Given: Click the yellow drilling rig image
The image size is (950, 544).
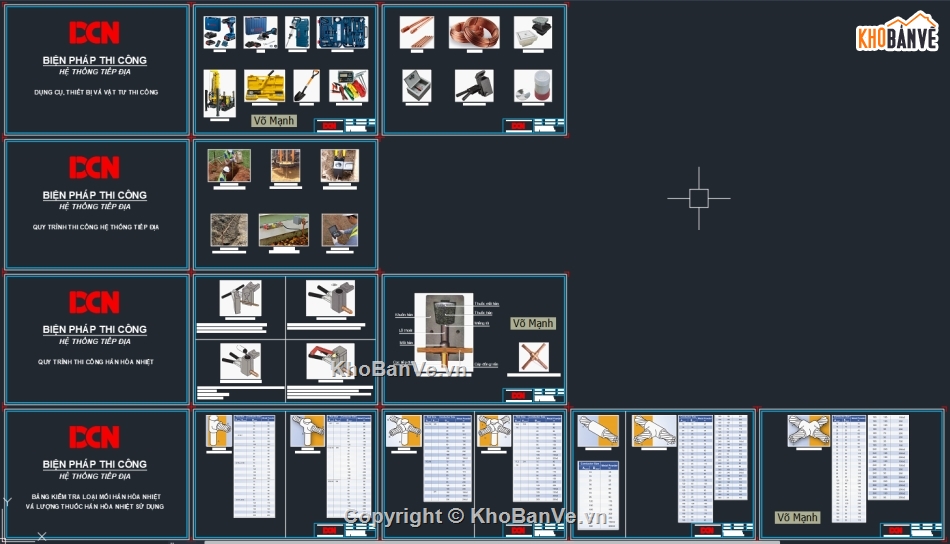Looking at the screenshot, I should [x=219, y=93].
